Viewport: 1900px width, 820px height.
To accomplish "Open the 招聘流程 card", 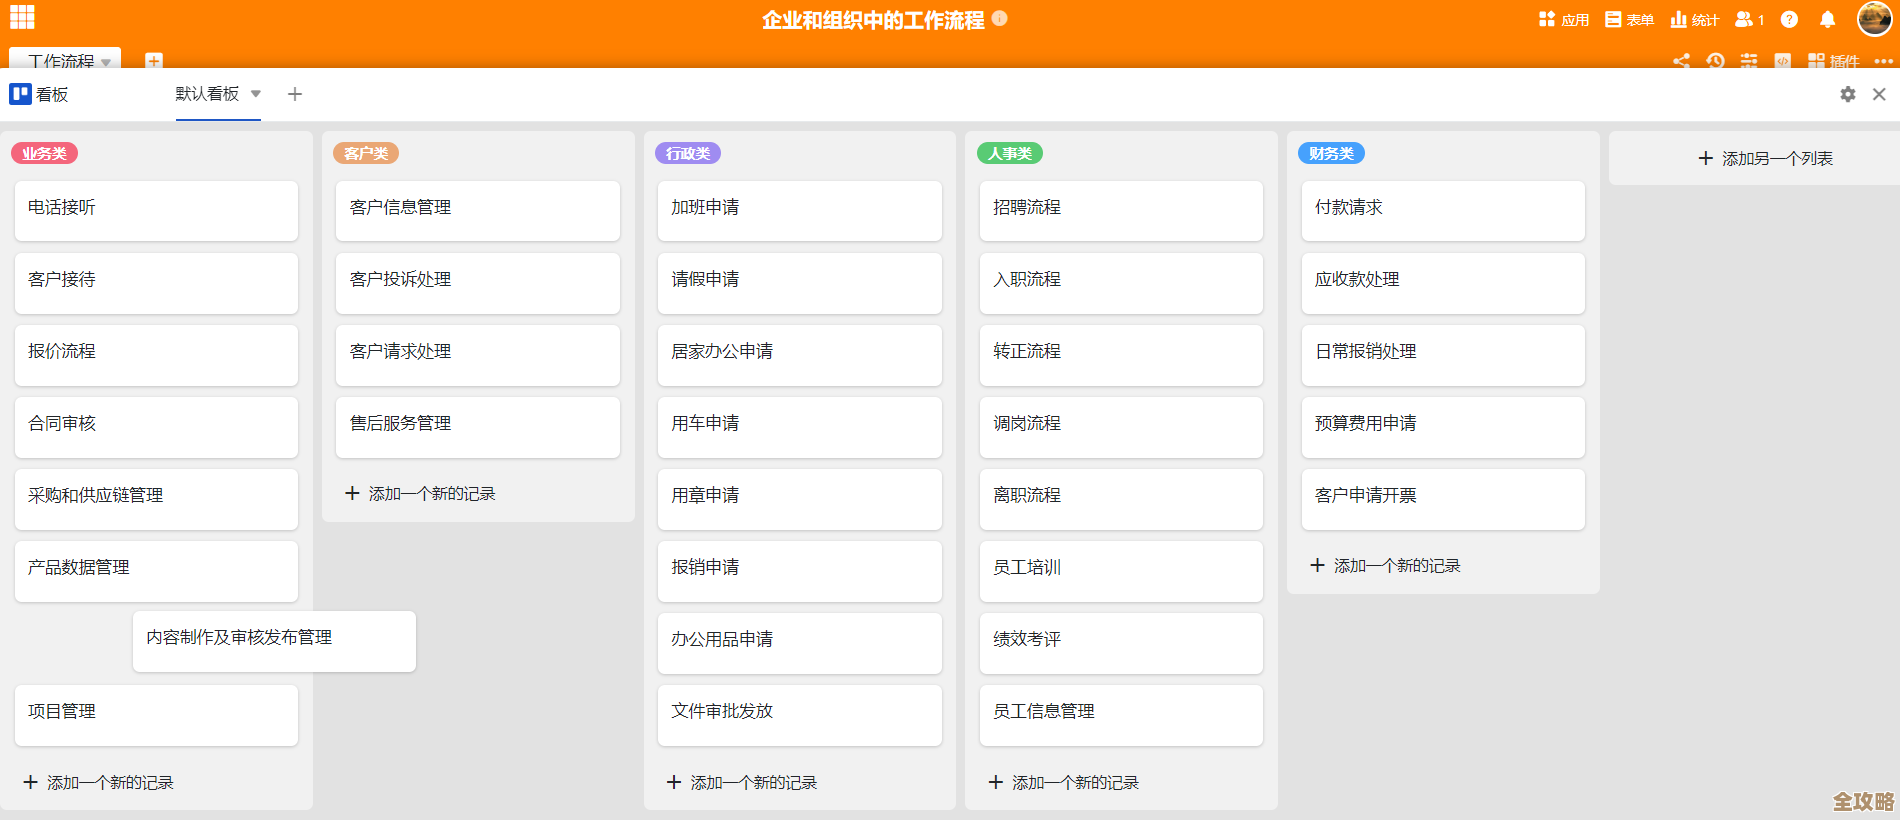I will pyautogui.click(x=1121, y=209).
